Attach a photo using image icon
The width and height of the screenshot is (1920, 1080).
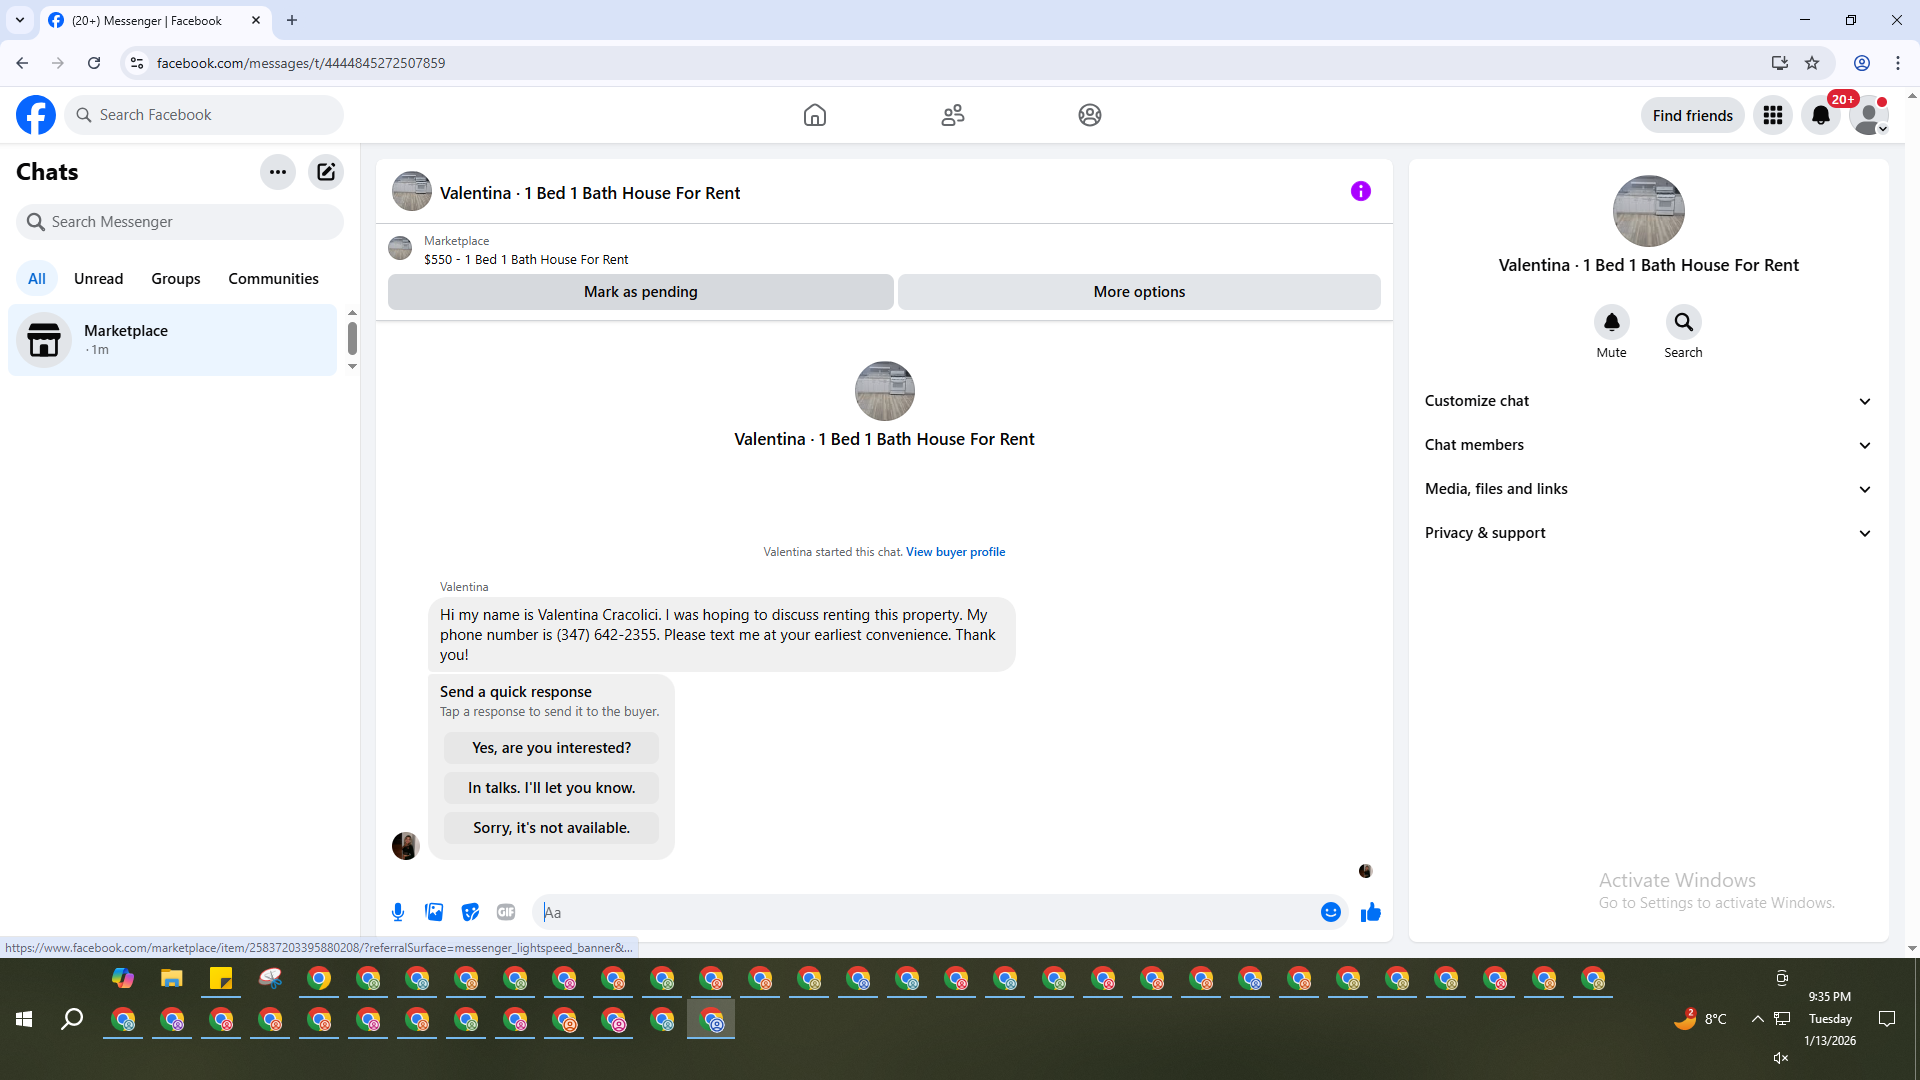pyautogui.click(x=434, y=912)
